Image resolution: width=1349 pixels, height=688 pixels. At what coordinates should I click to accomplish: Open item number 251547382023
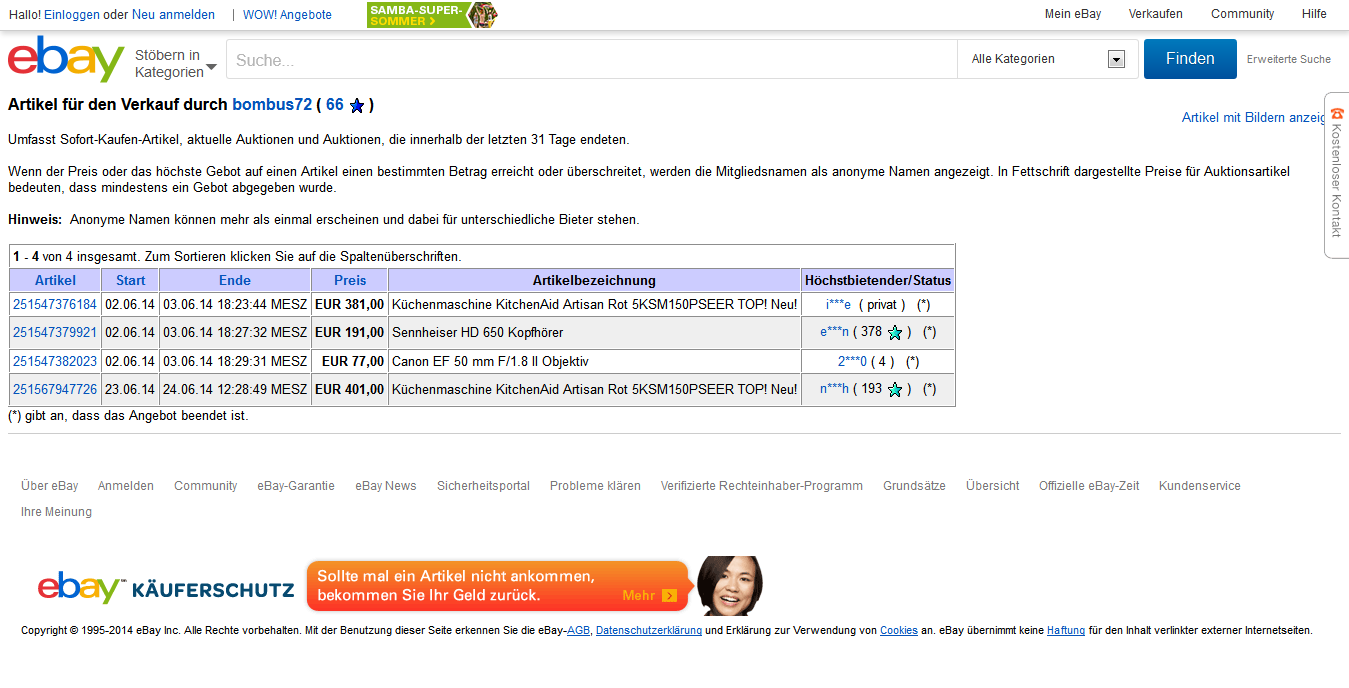(55, 361)
